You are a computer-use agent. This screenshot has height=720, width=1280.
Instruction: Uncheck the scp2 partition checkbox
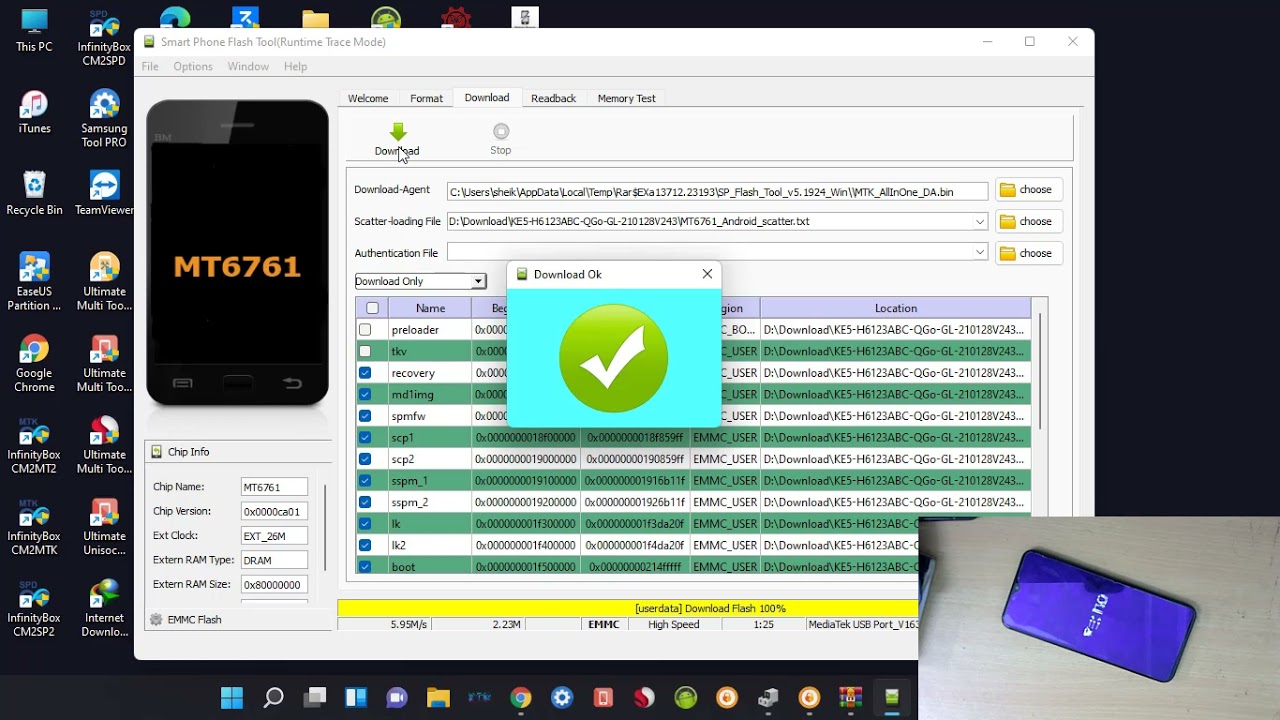365,459
